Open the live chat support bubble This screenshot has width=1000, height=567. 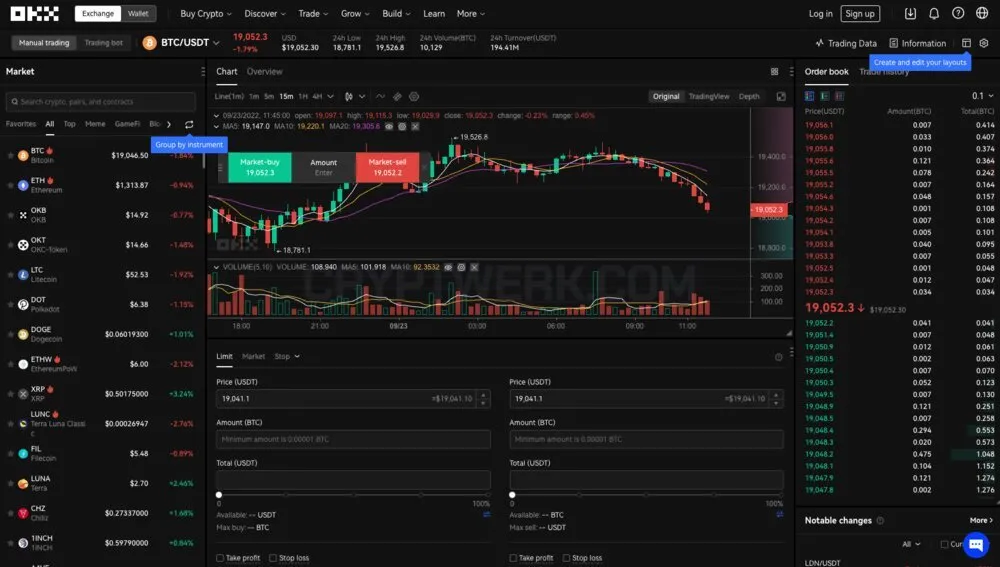click(976, 545)
